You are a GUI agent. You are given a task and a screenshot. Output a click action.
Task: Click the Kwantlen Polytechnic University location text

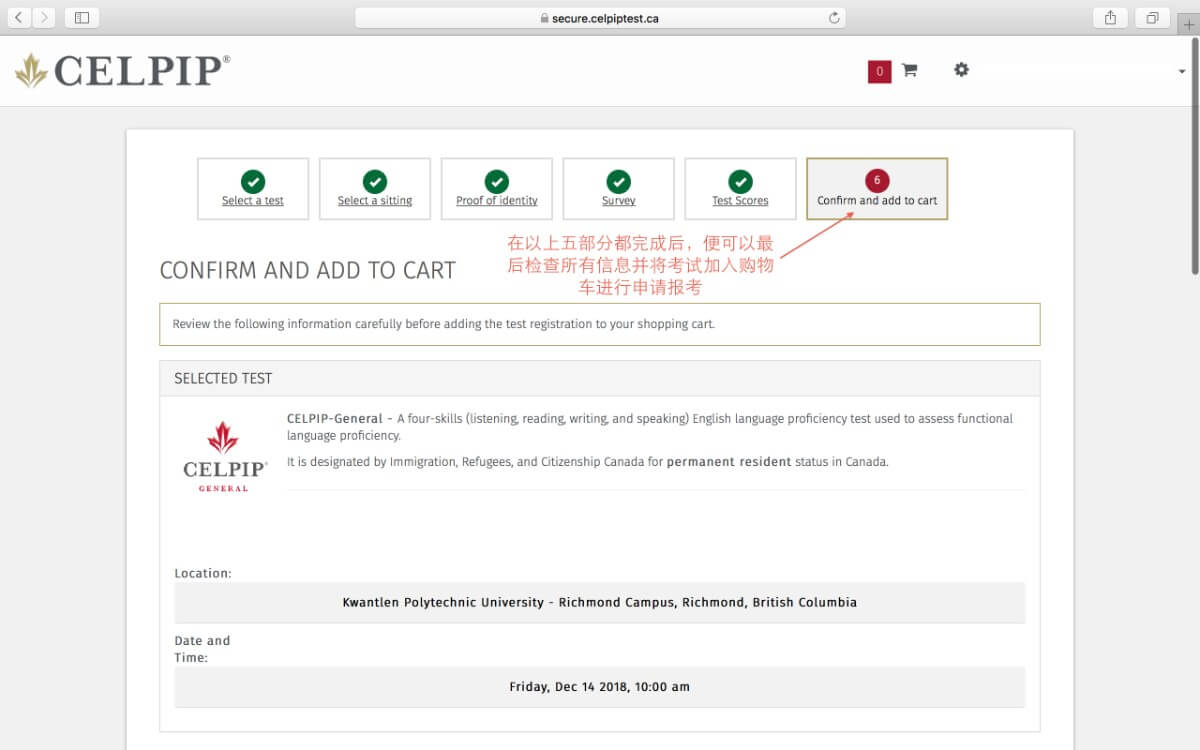[600, 603]
